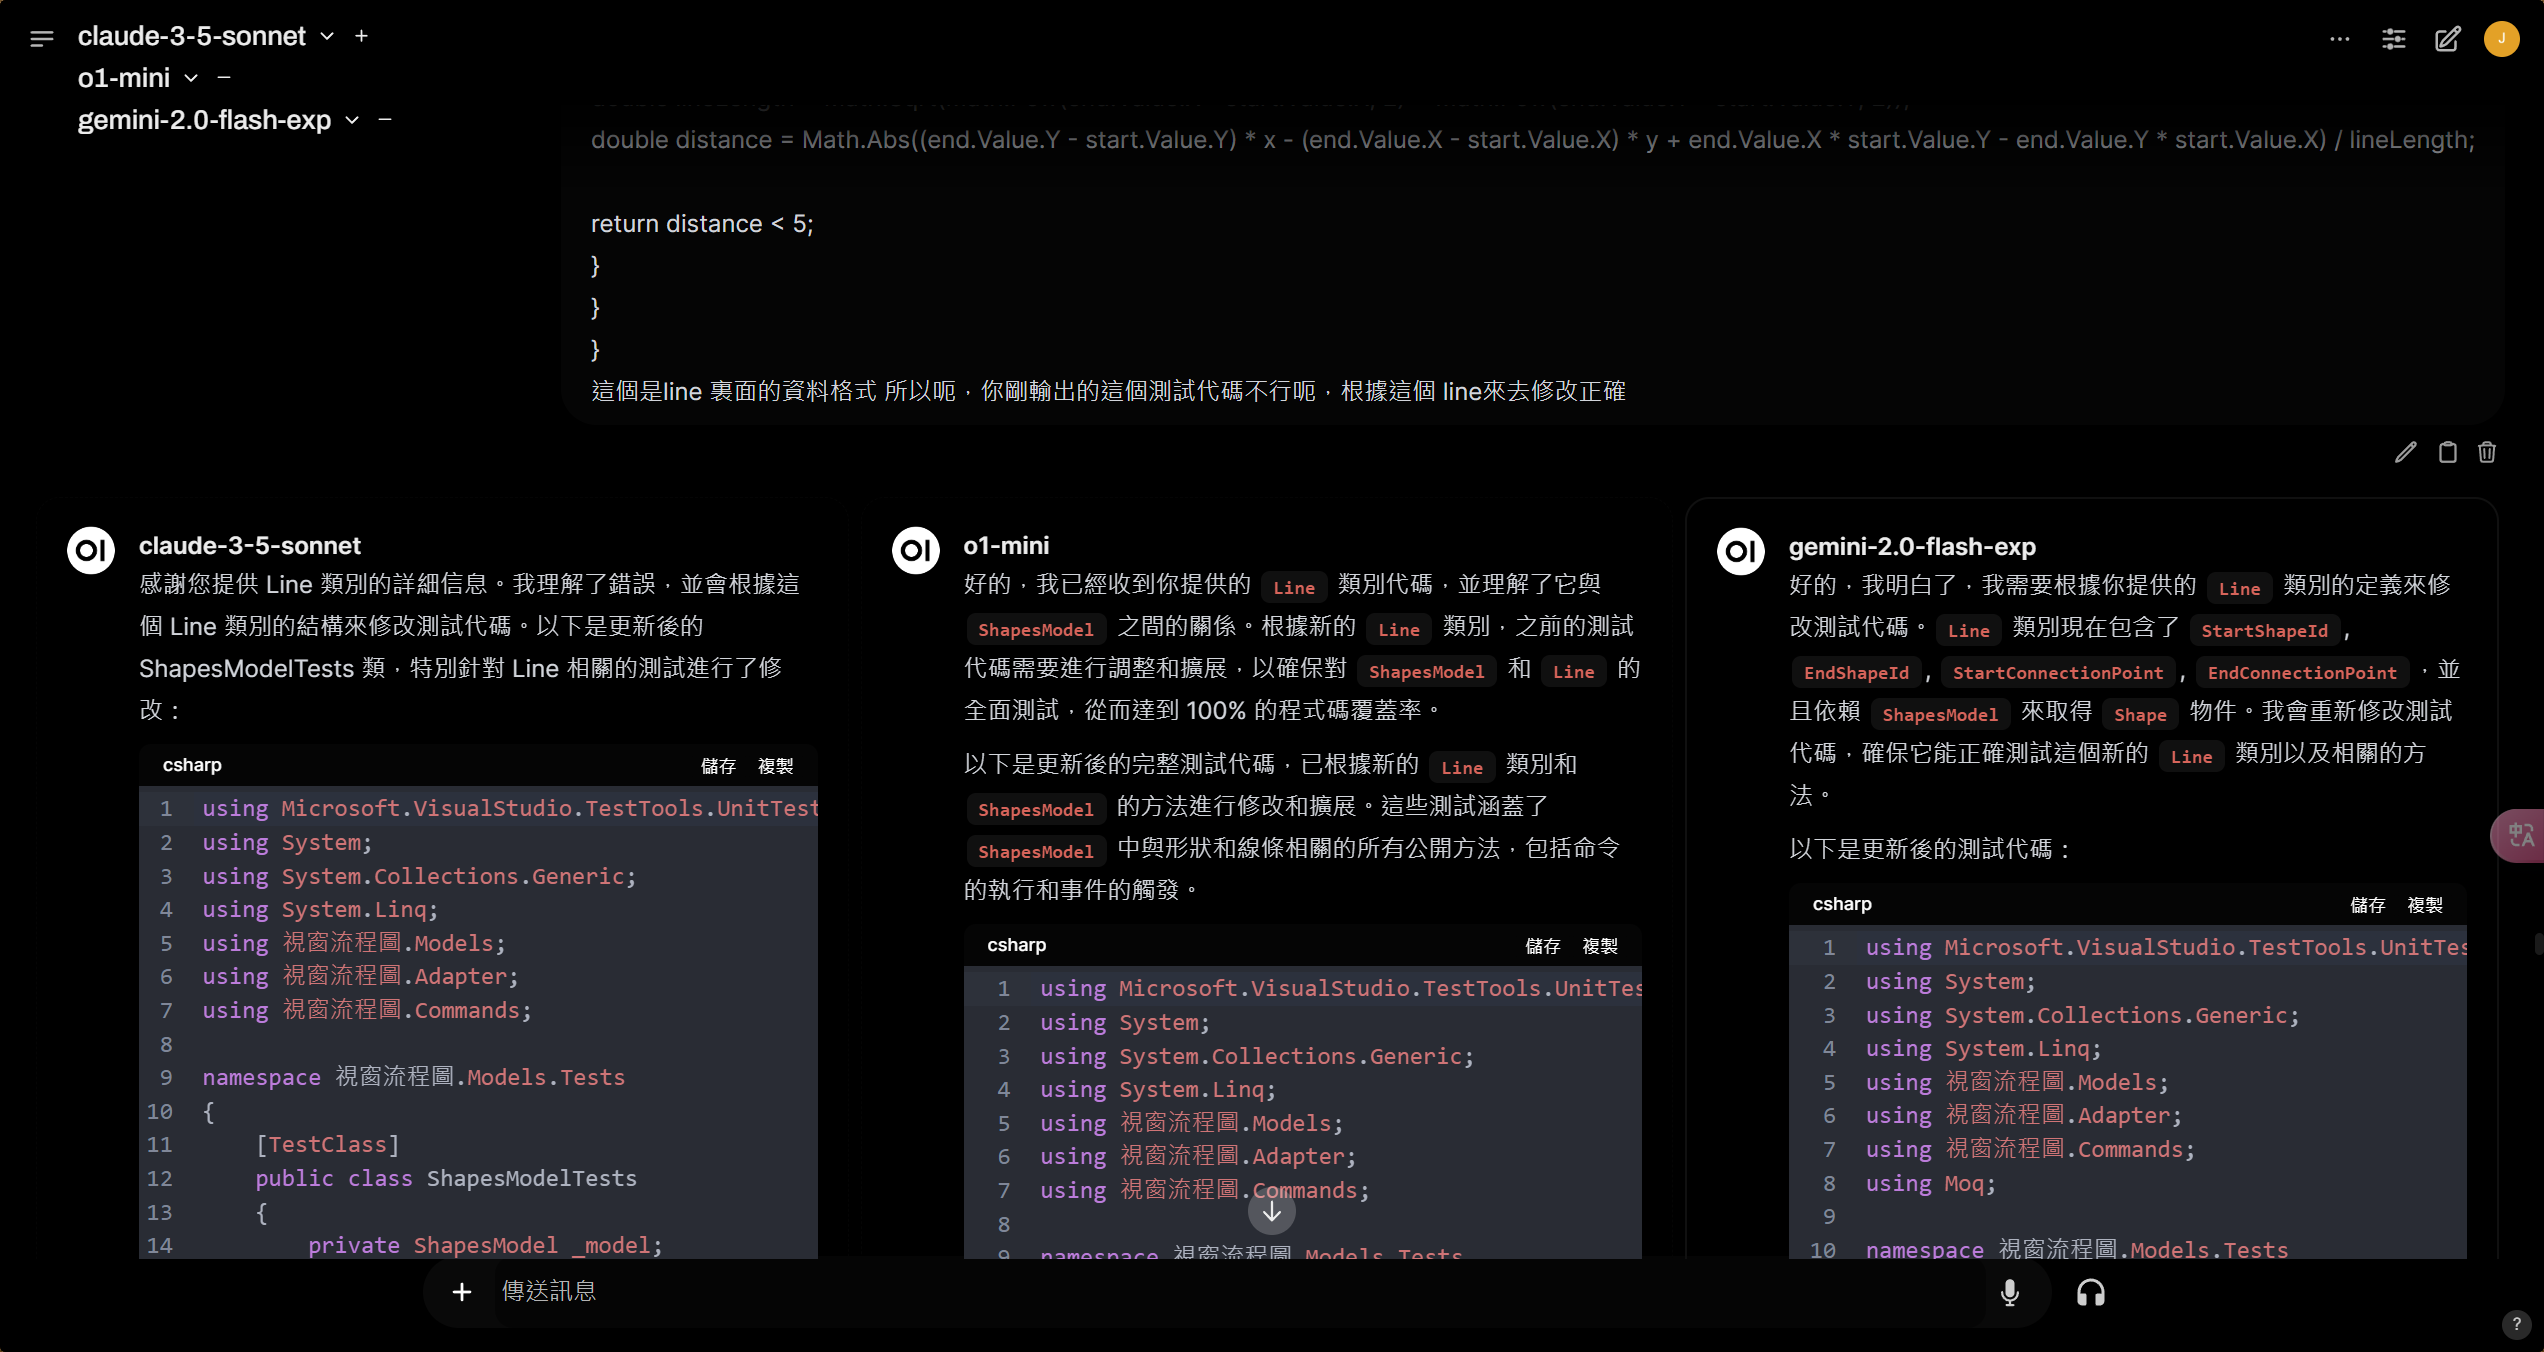
Task: Edit the user message with pencil icon
Action: (x=2406, y=453)
